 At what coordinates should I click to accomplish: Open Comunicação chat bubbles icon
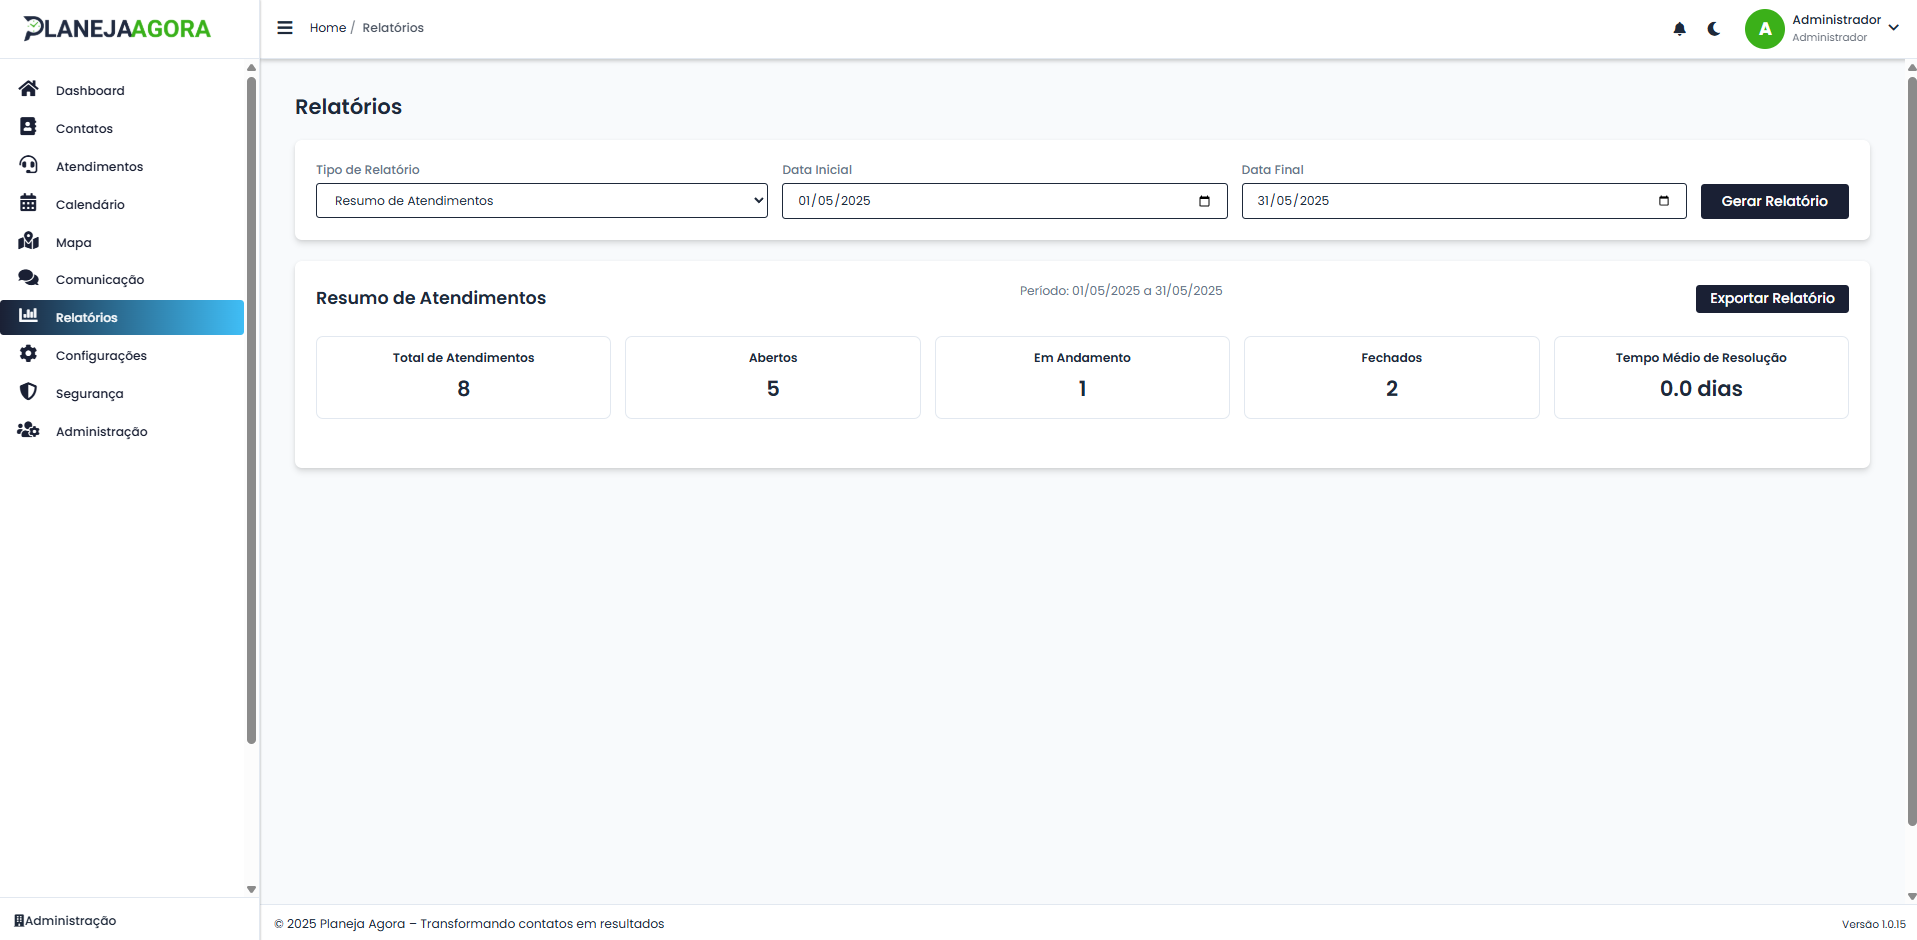tap(28, 278)
